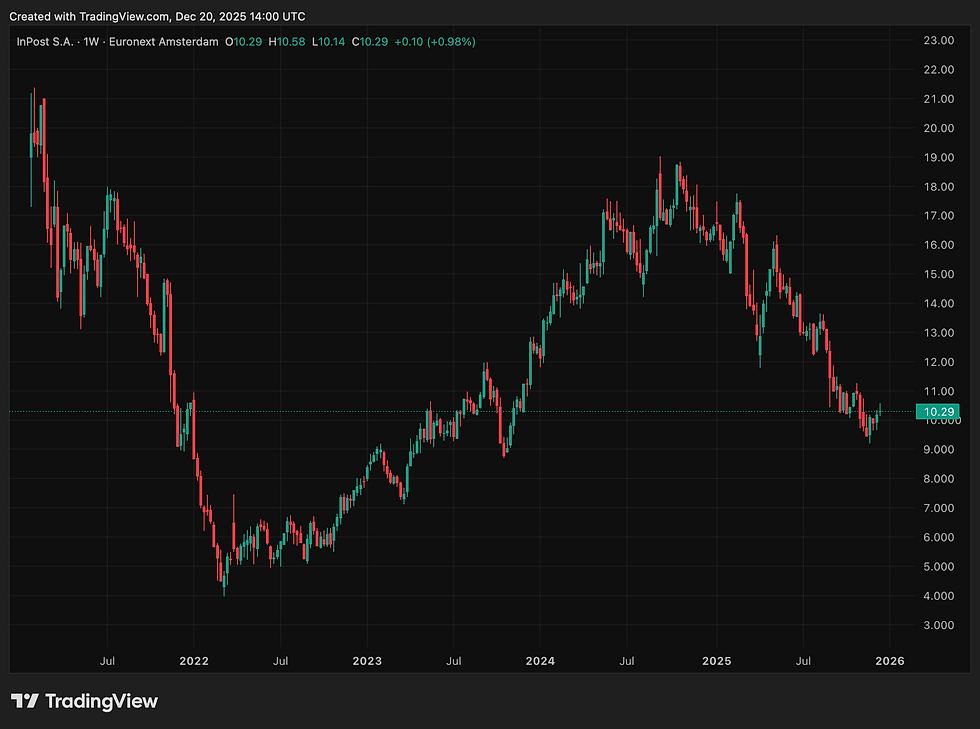Click the 2024 time axis label

pyautogui.click(x=540, y=661)
